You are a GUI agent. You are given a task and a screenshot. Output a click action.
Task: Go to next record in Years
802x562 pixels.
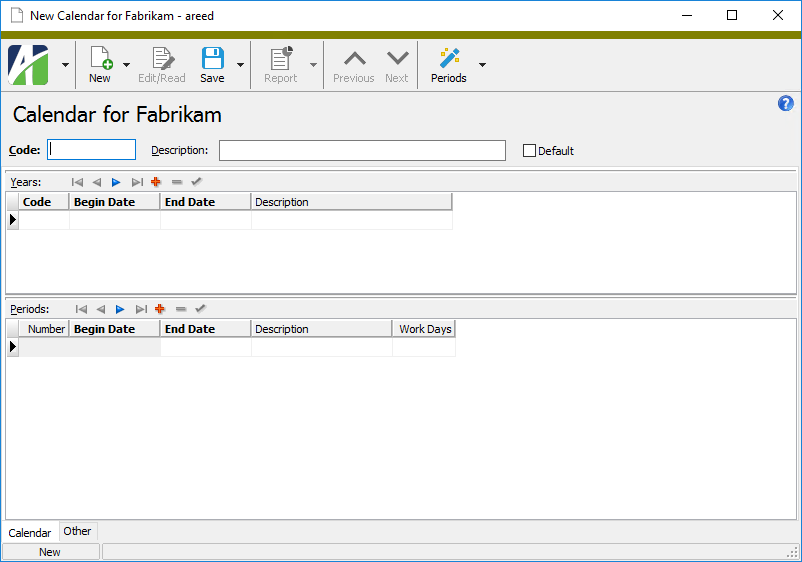coord(116,182)
